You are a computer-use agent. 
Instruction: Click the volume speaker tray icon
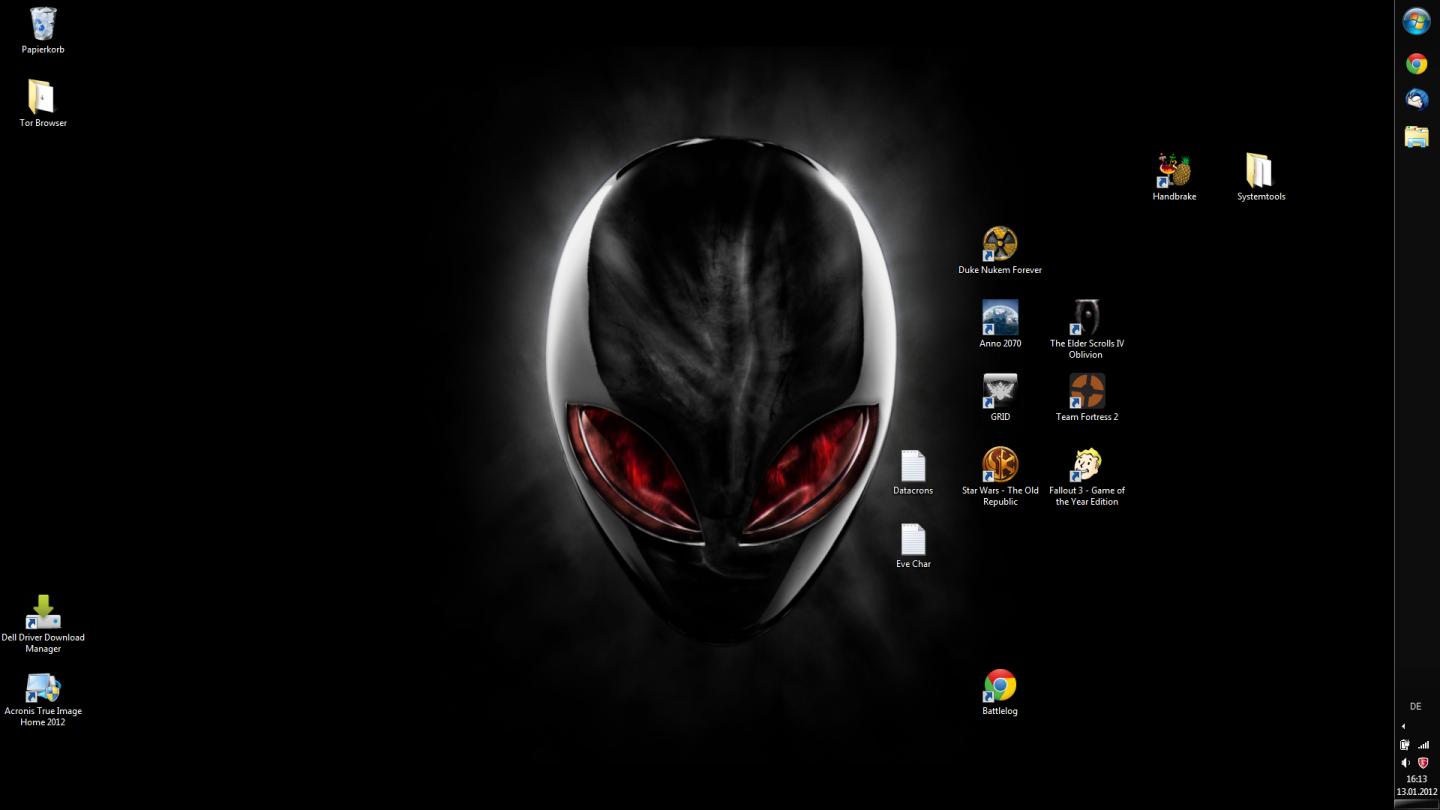1405,763
